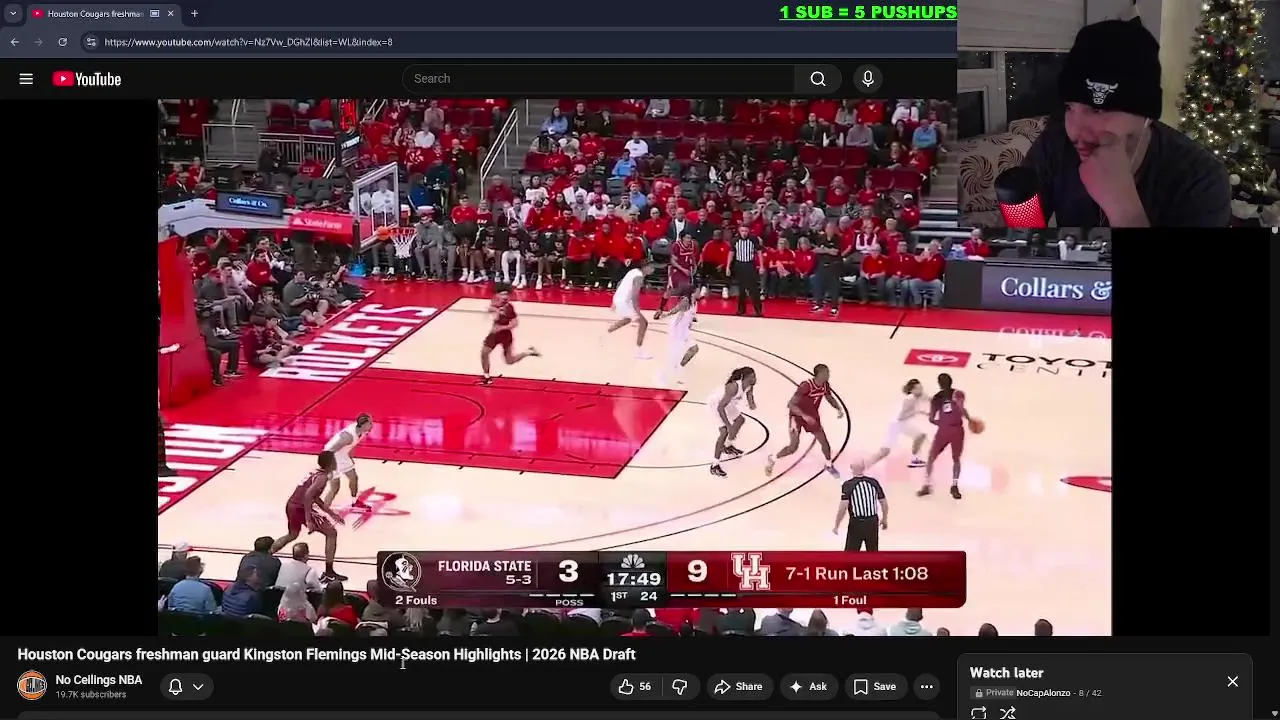This screenshot has height=720, width=1280.
Task: Reload the page with refresh icon
Action: pyautogui.click(x=62, y=42)
